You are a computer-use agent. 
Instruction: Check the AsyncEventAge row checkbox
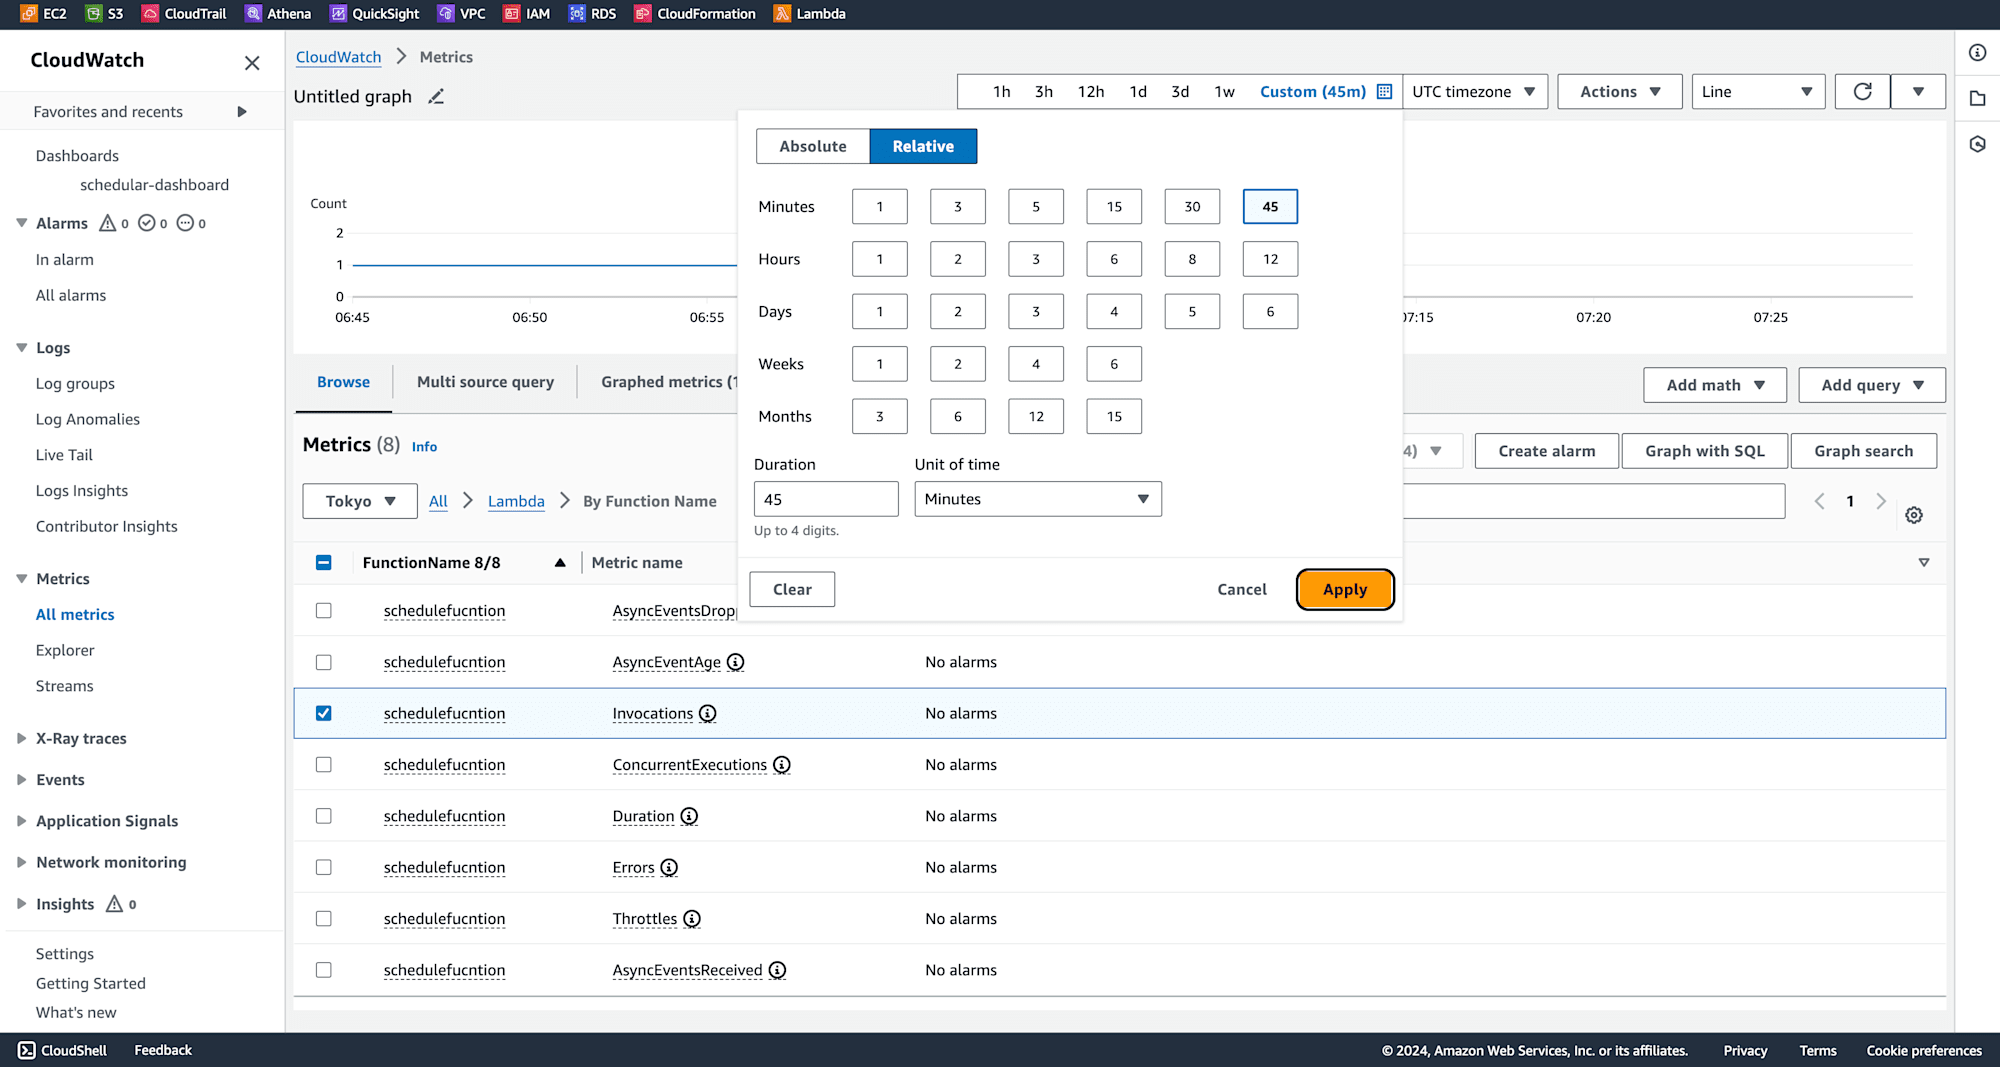coord(323,662)
